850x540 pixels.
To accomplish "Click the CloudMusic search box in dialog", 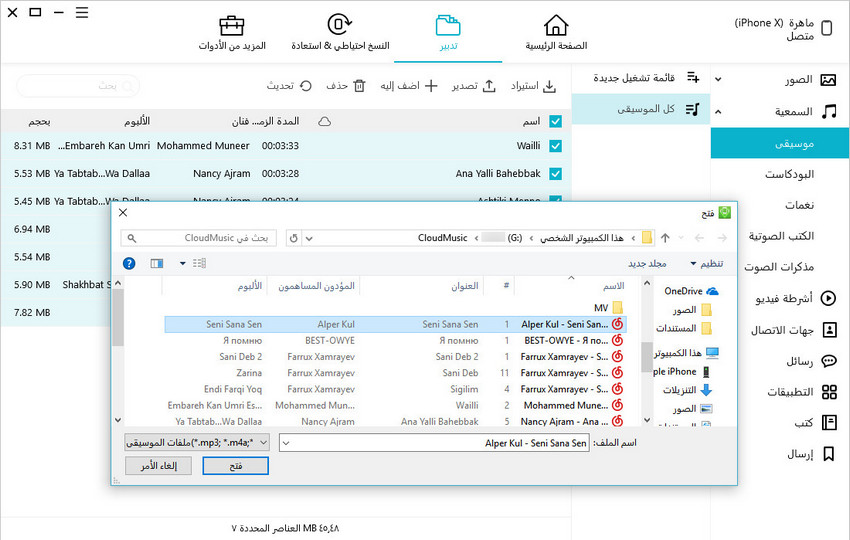I will click(x=198, y=238).
